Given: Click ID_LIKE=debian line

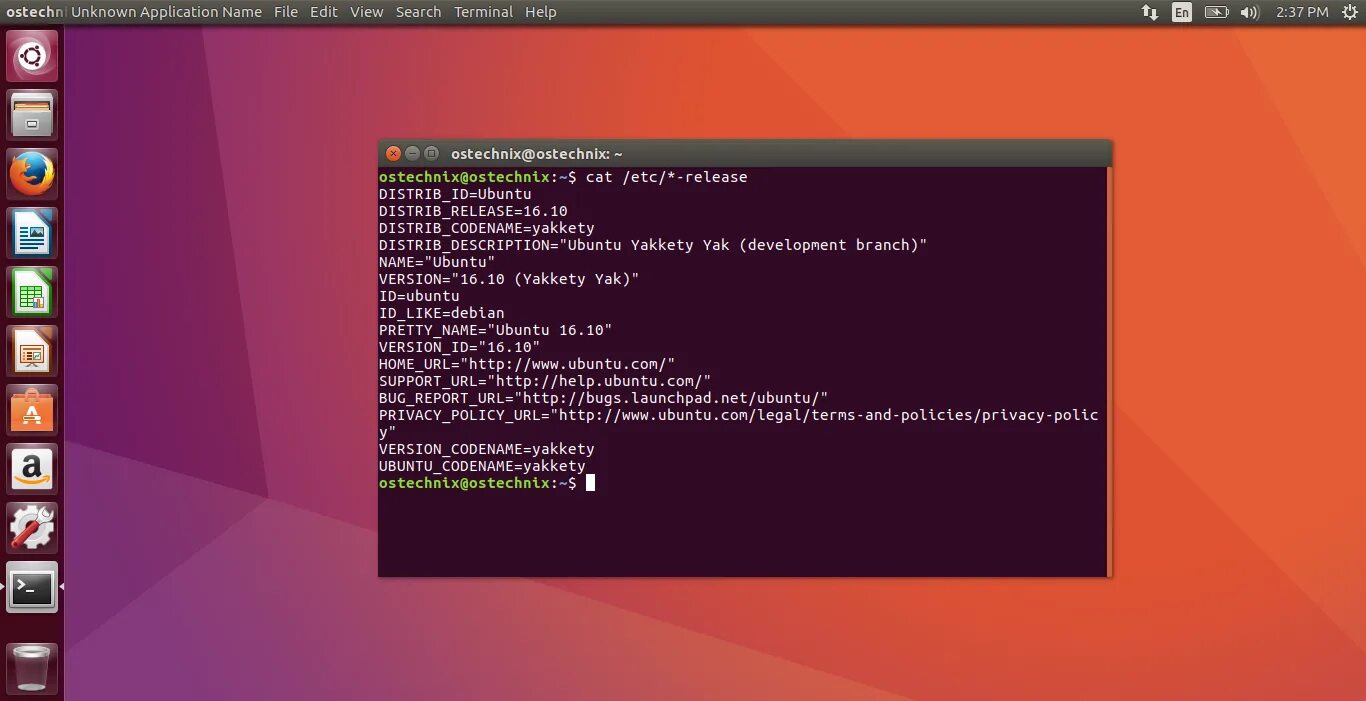Looking at the screenshot, I should 442,313.
